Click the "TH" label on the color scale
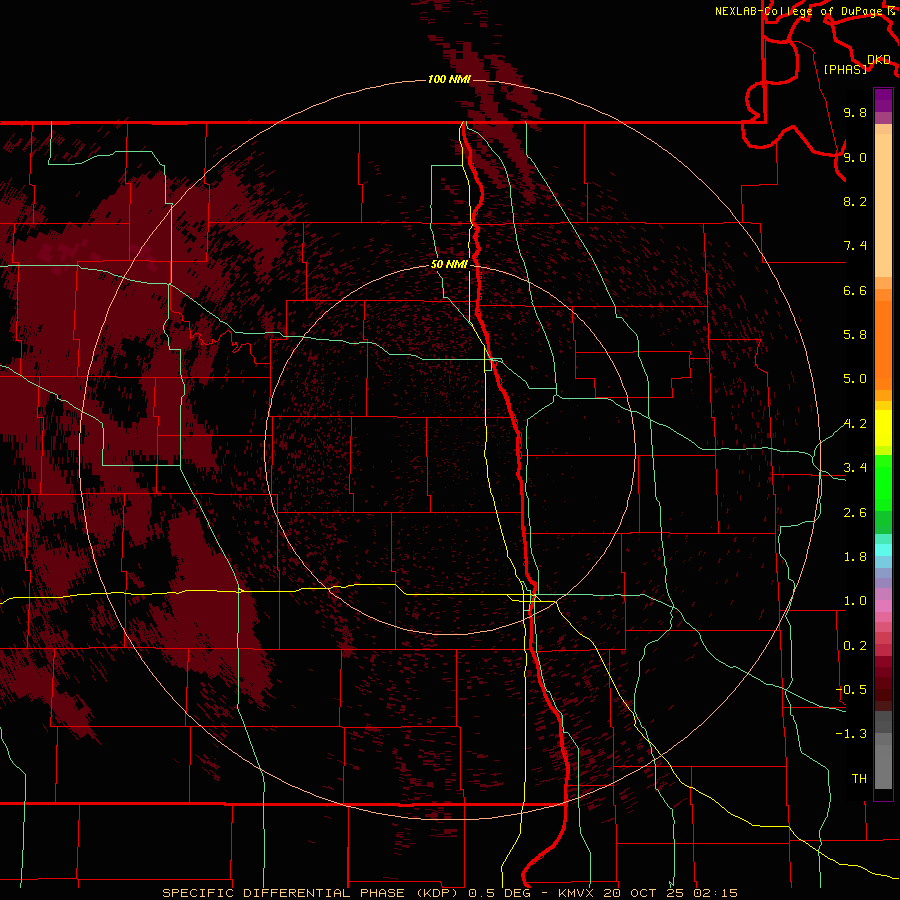900x900 pixels. pyautogui.click(x=859, y=779)
